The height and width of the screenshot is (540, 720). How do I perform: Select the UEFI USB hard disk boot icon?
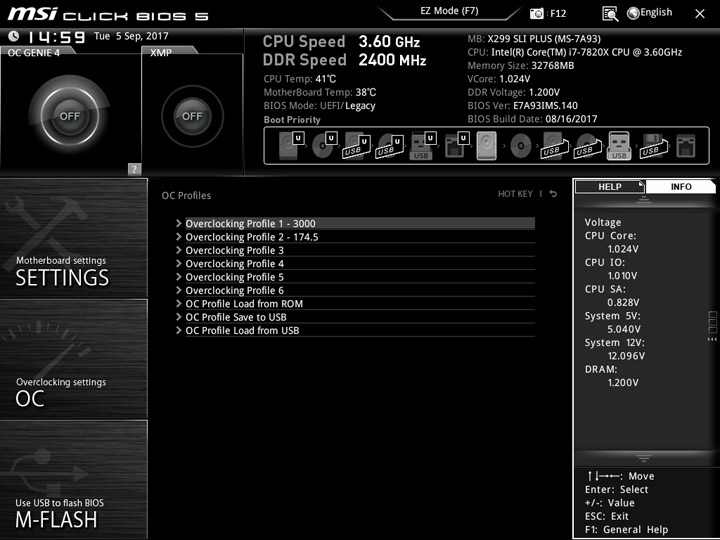[357, 146]
